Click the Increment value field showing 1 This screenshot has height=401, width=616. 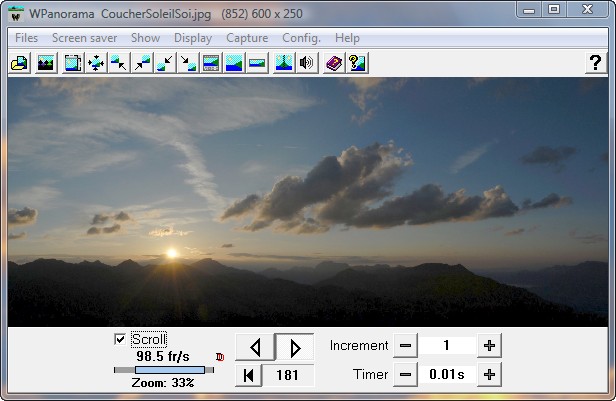coord(446,346)
